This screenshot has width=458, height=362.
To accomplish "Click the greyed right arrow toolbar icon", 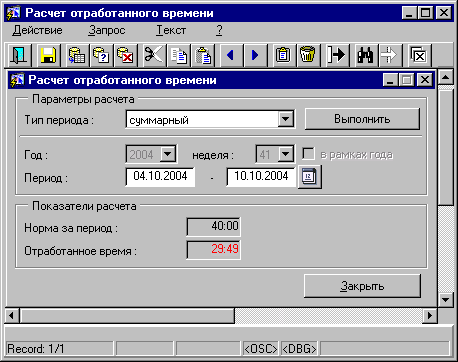I will click(x=390, y=55).
